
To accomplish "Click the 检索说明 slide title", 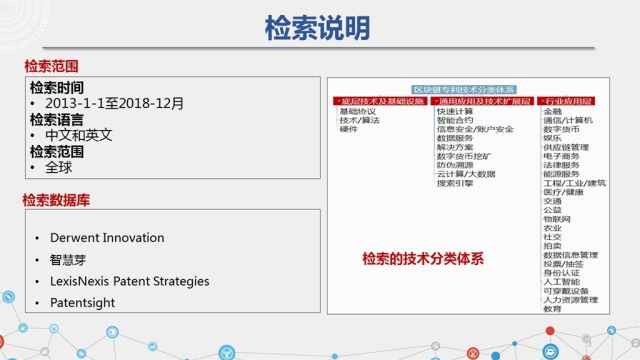I will (318, 28).
